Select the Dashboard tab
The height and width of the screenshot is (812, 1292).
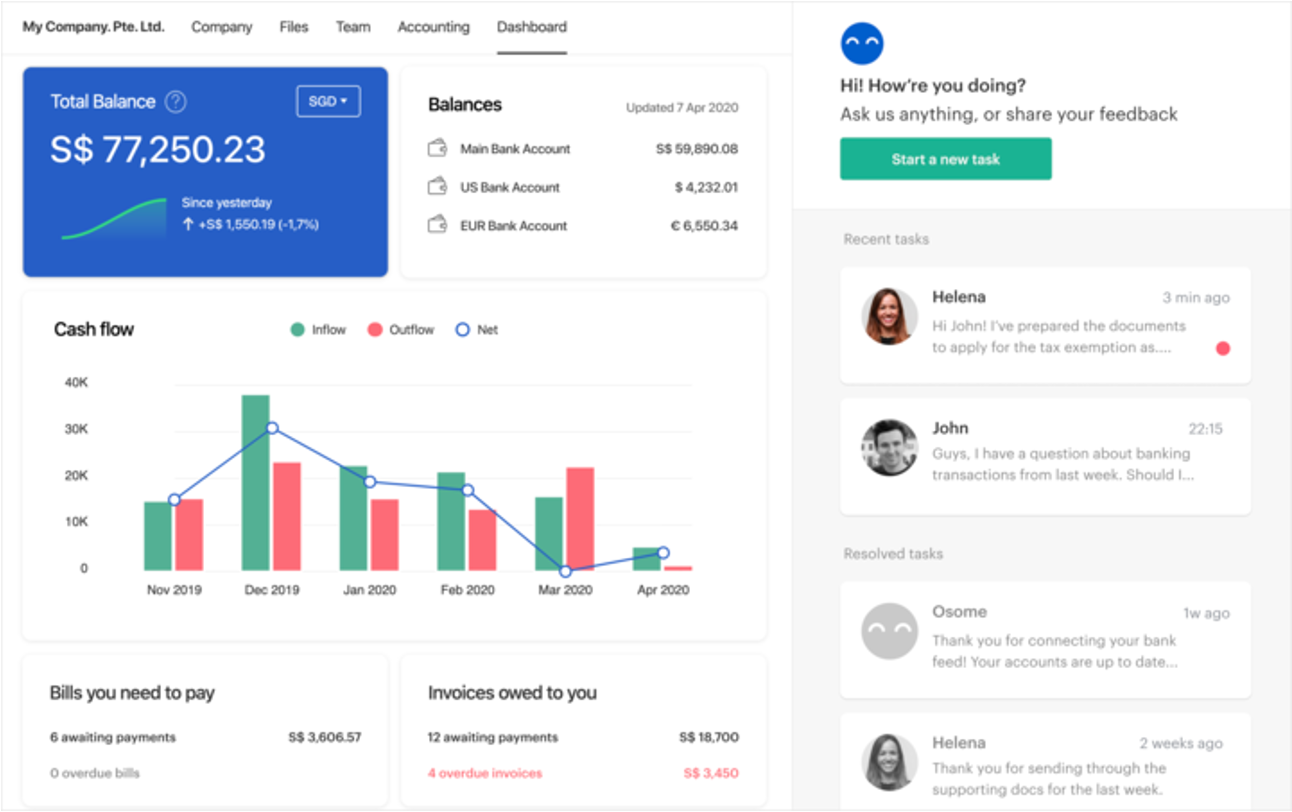[532, 27]
